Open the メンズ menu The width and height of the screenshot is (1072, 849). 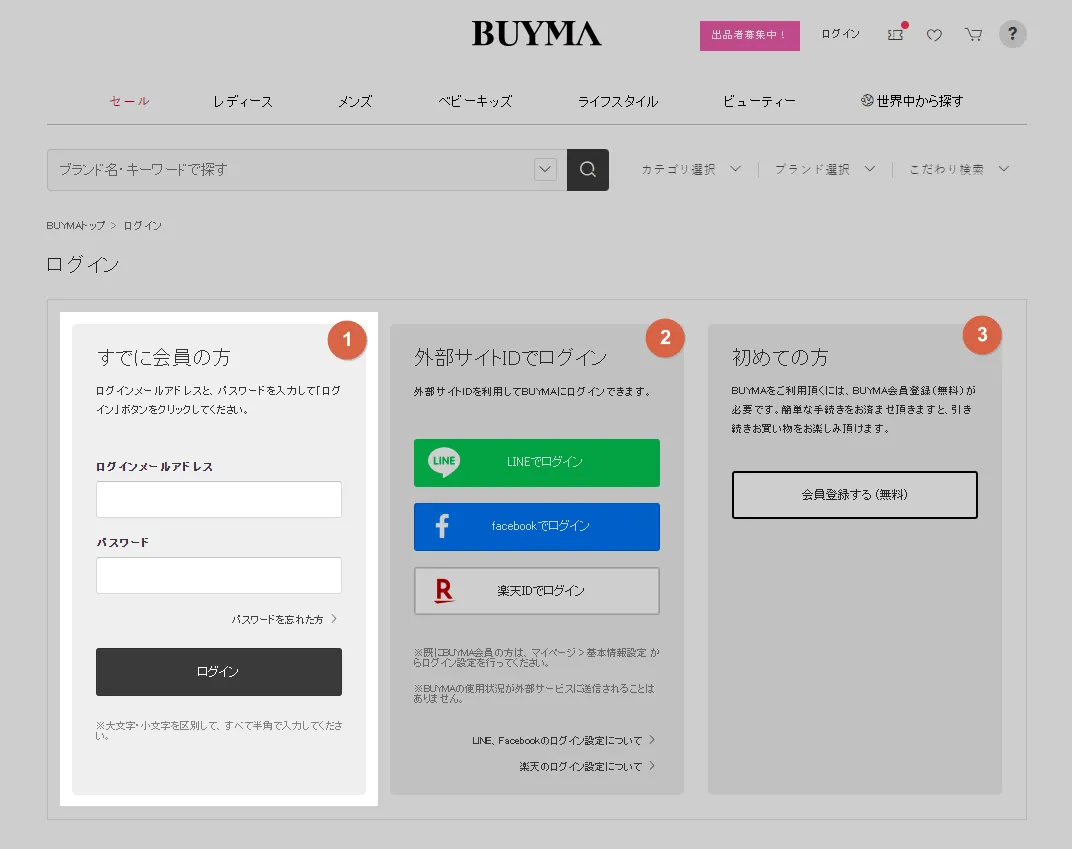tap(355, 101)
